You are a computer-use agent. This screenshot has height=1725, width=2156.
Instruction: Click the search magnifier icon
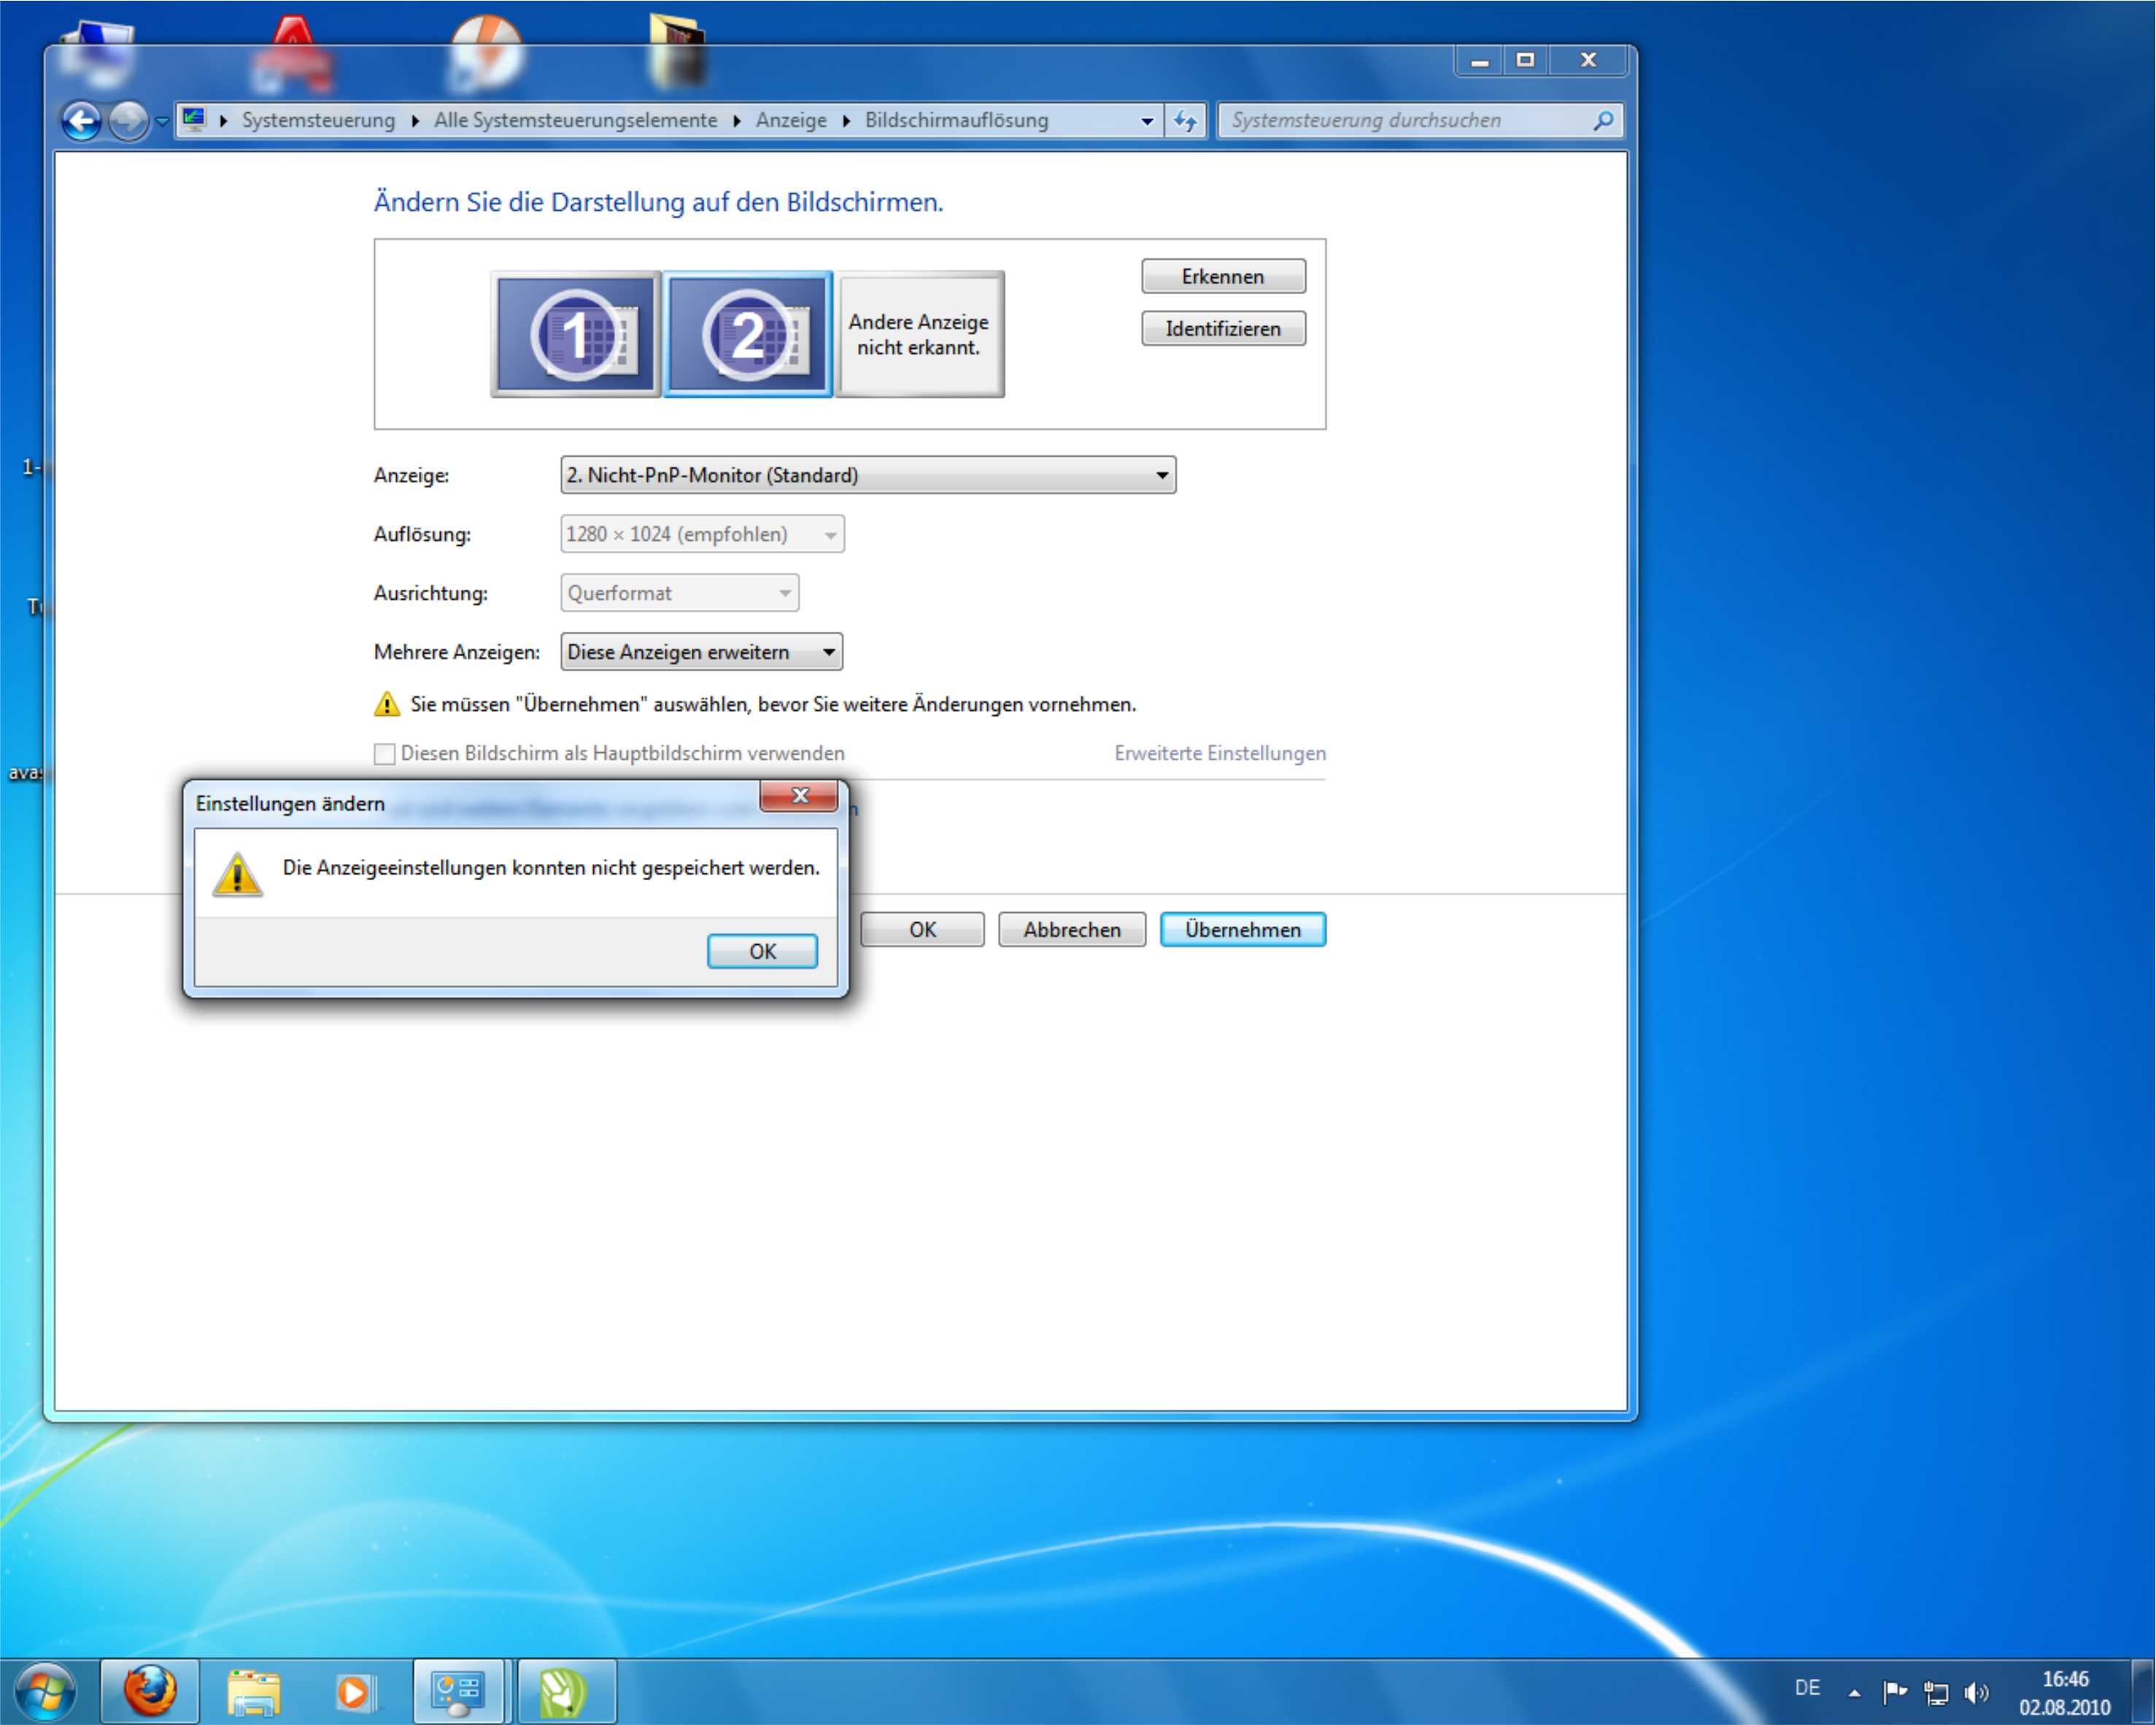(1602, 121)
